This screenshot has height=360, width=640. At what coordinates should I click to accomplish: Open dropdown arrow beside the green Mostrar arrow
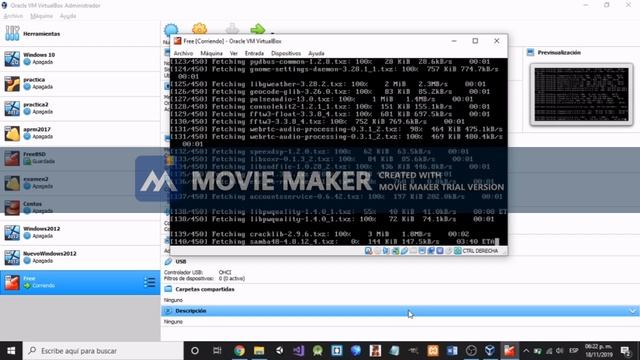[x=272, y=33]
